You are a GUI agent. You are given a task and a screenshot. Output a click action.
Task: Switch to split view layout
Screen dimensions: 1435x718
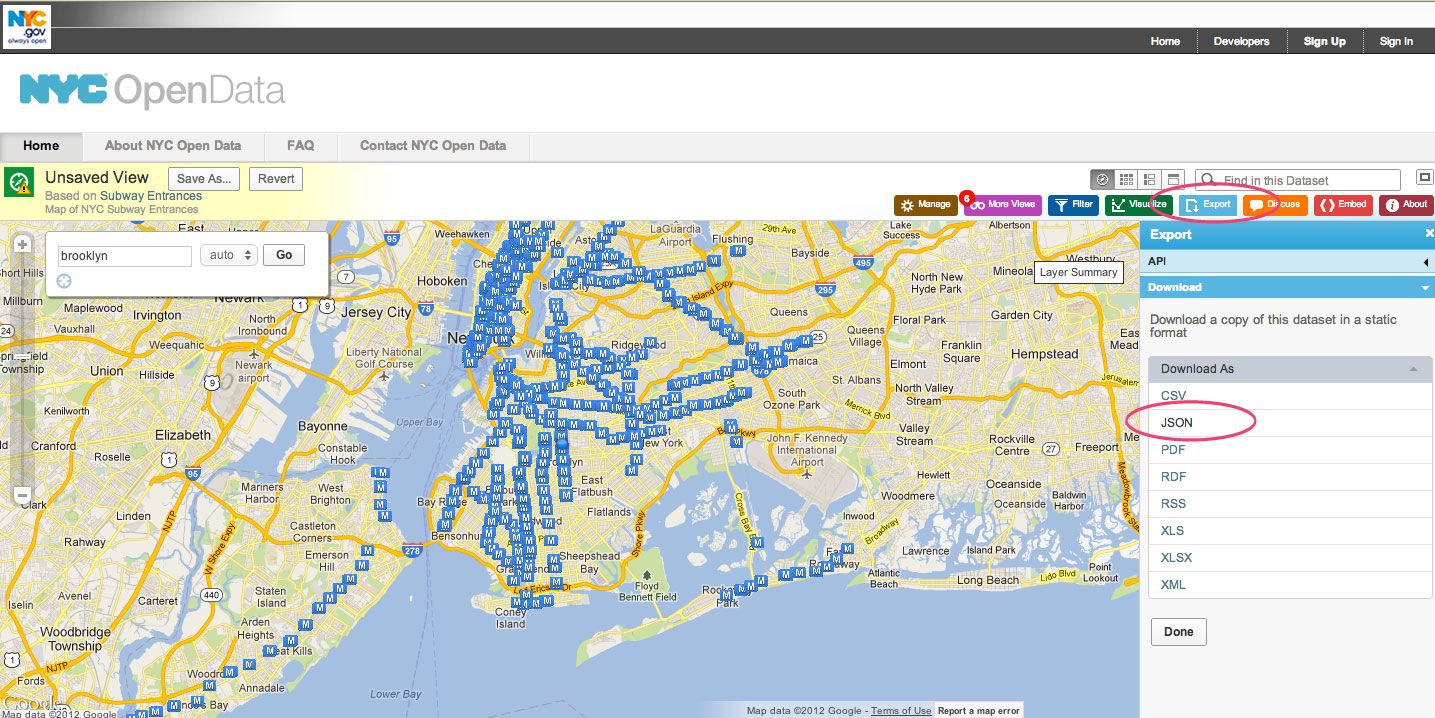tap(1148, 179)
